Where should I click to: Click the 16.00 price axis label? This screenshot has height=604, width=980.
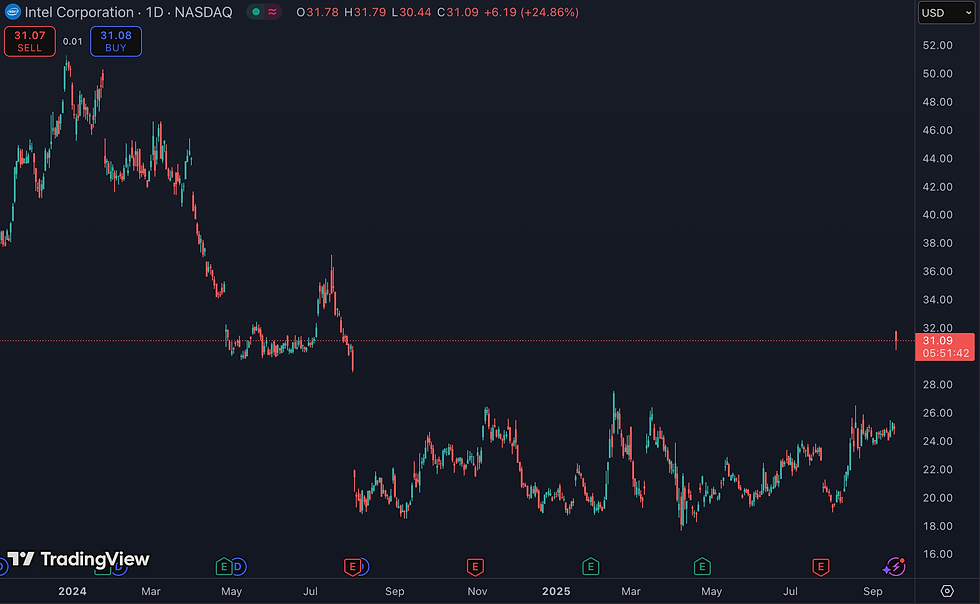click(938, 554)
